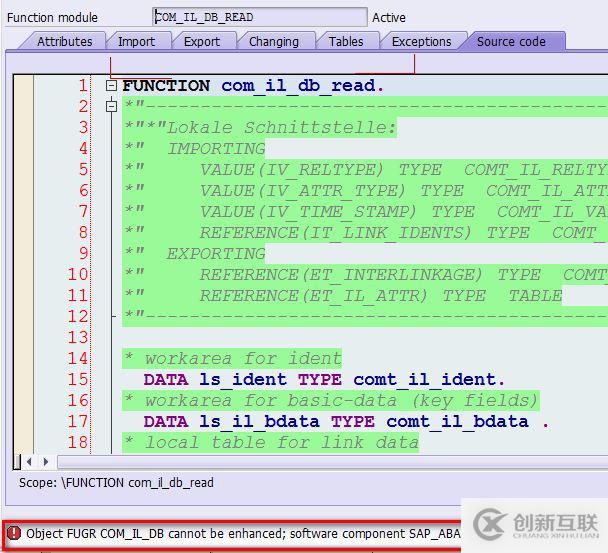Switch to the Import tab
Image resolution: width=608 pixels, height=553 pixels.
pos(136,41)
